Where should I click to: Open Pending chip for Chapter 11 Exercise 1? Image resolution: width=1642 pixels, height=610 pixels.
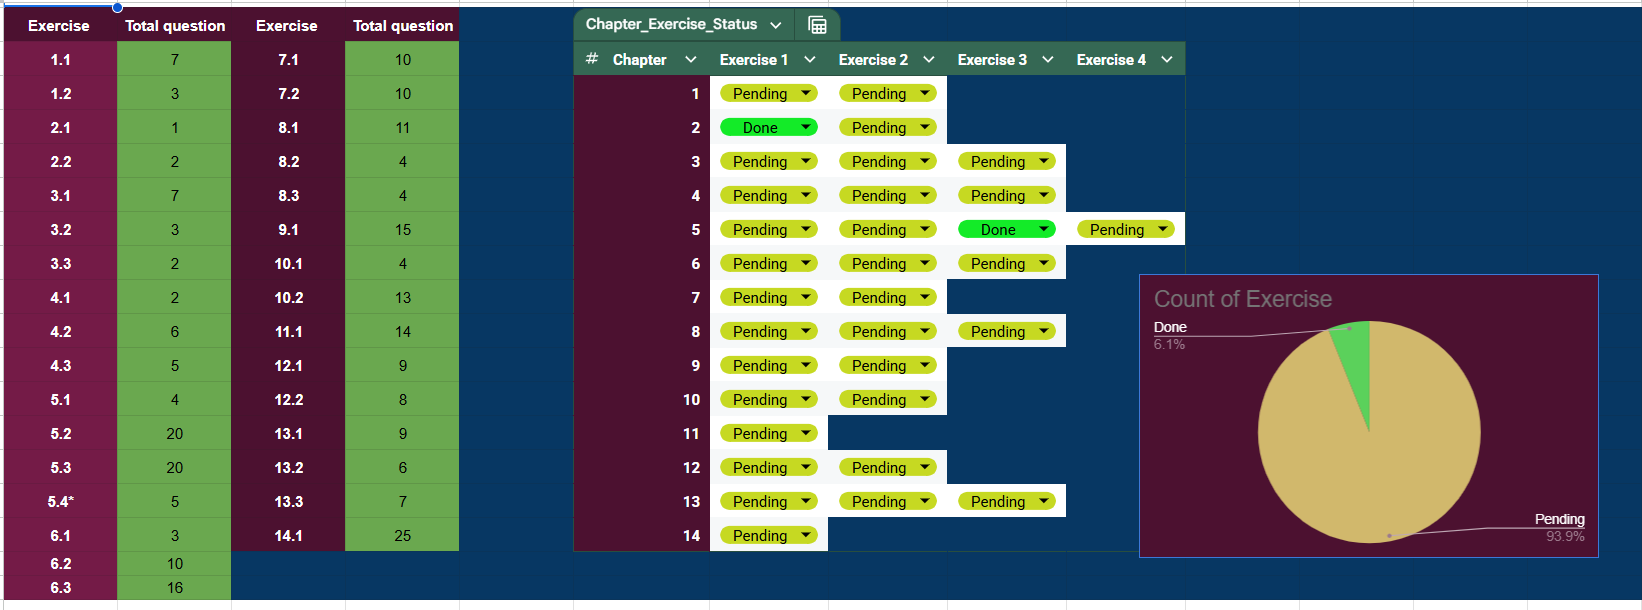pyautogui.click(x=768, y=434)
